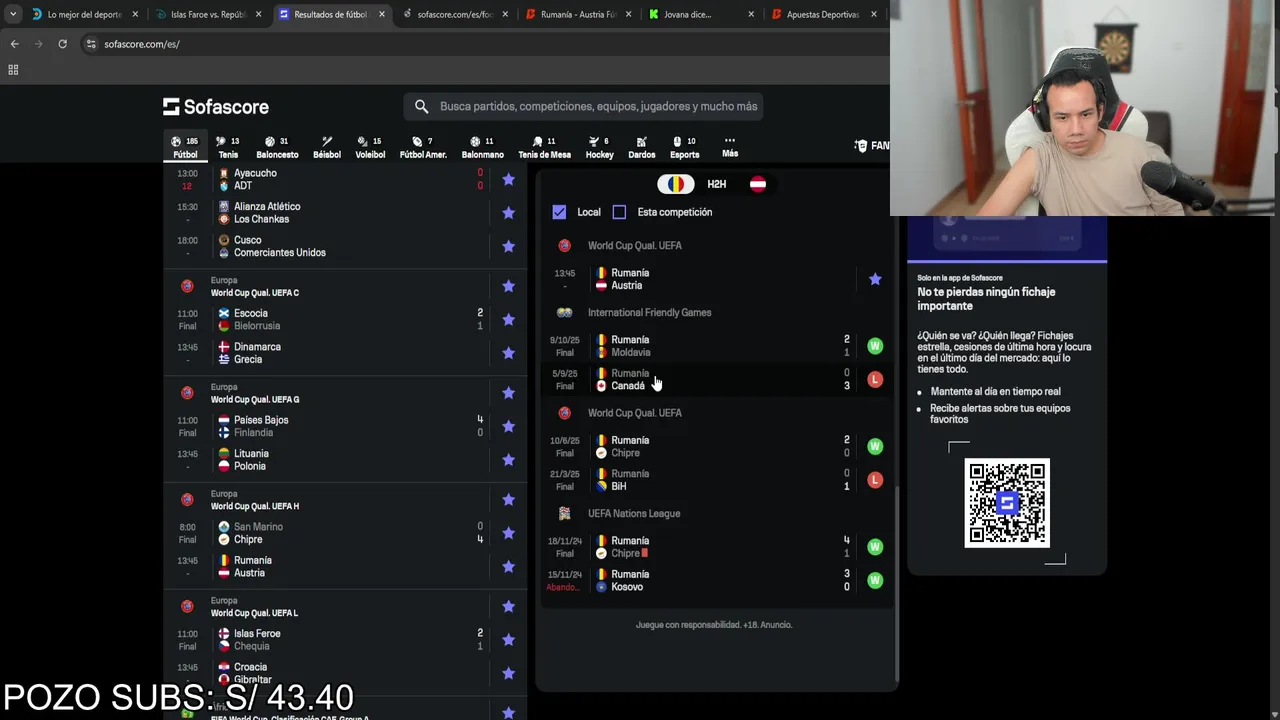Image resolution: width=1280 pixels, height=720 pixels.
Task: Favorite the Rumanía vs Austria list star
Action: (508, 567)
